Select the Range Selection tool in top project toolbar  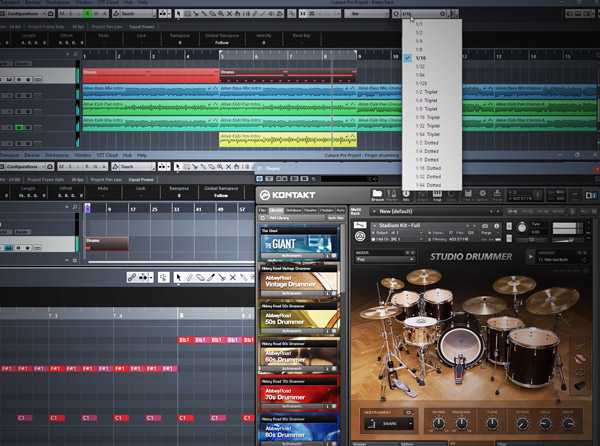[187, 14]
